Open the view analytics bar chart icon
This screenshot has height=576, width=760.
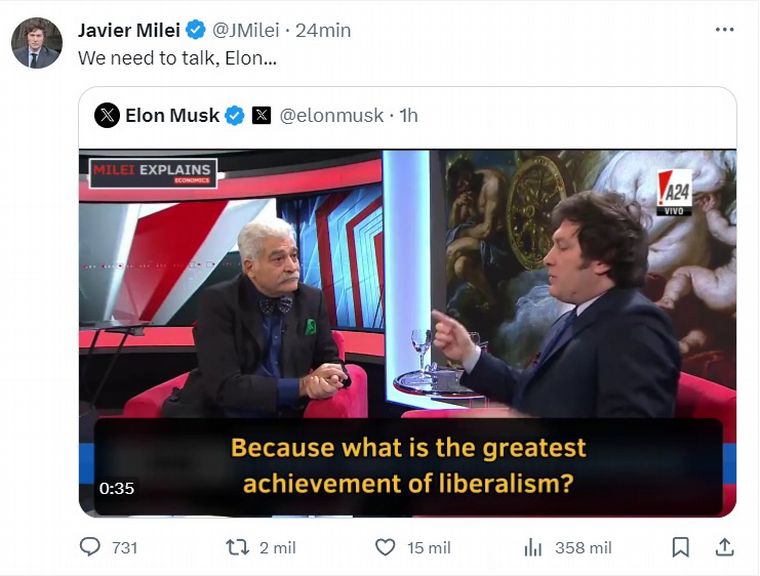coord(533,548)
